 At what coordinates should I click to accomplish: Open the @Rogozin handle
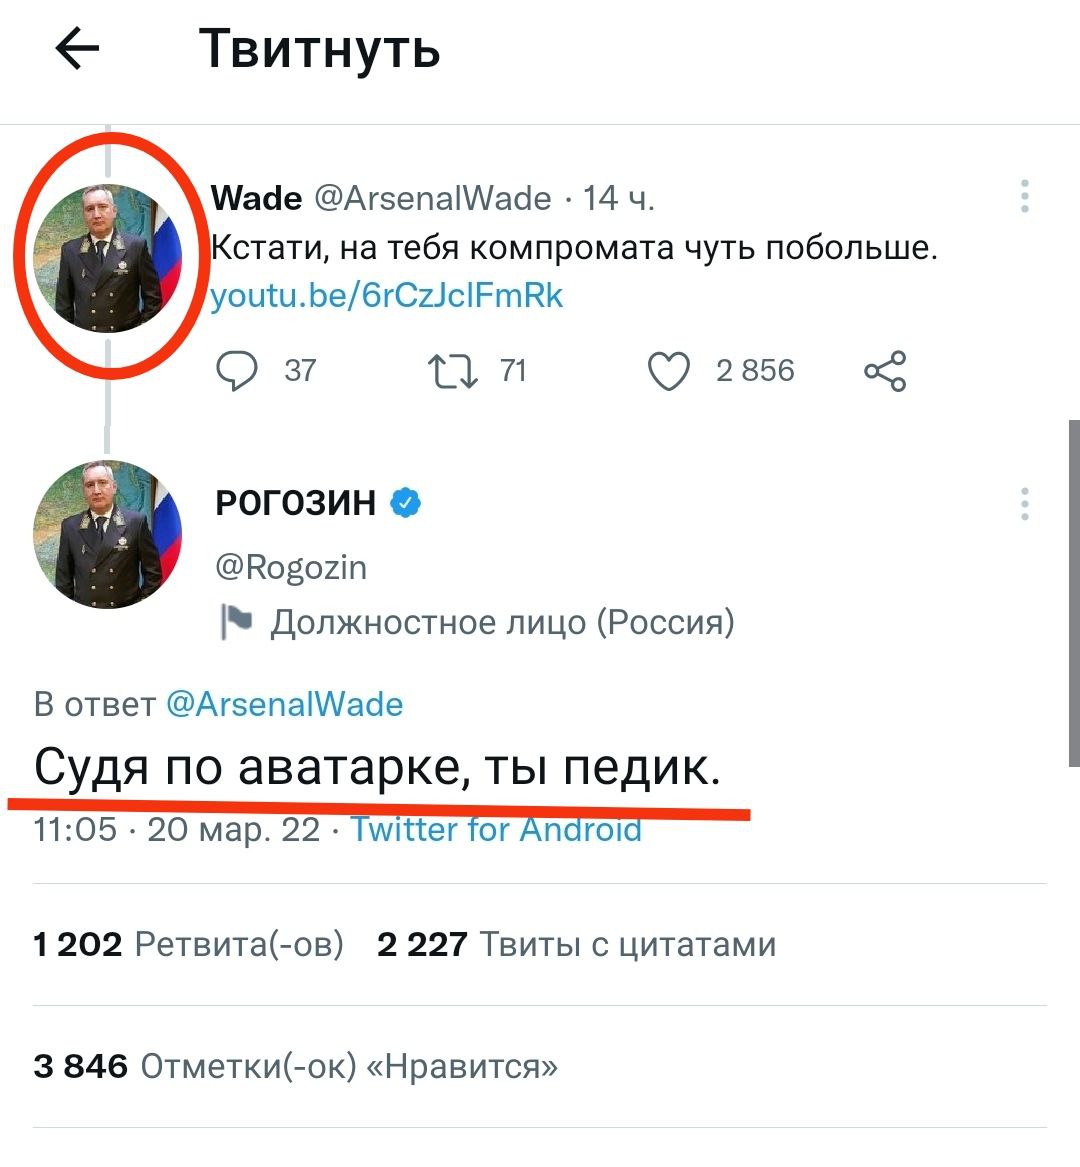pos(291,567)
